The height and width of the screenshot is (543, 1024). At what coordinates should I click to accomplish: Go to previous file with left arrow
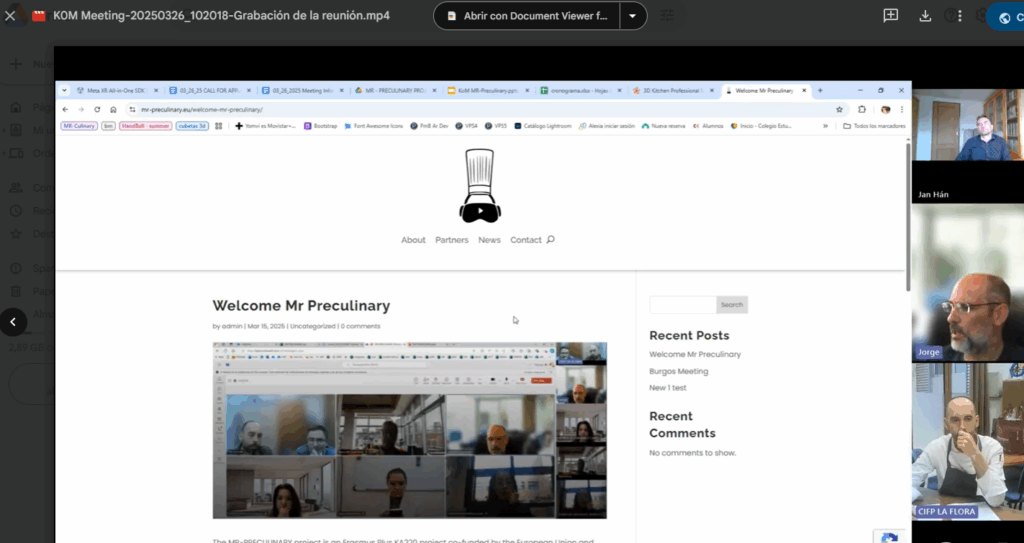pos(13,322)
